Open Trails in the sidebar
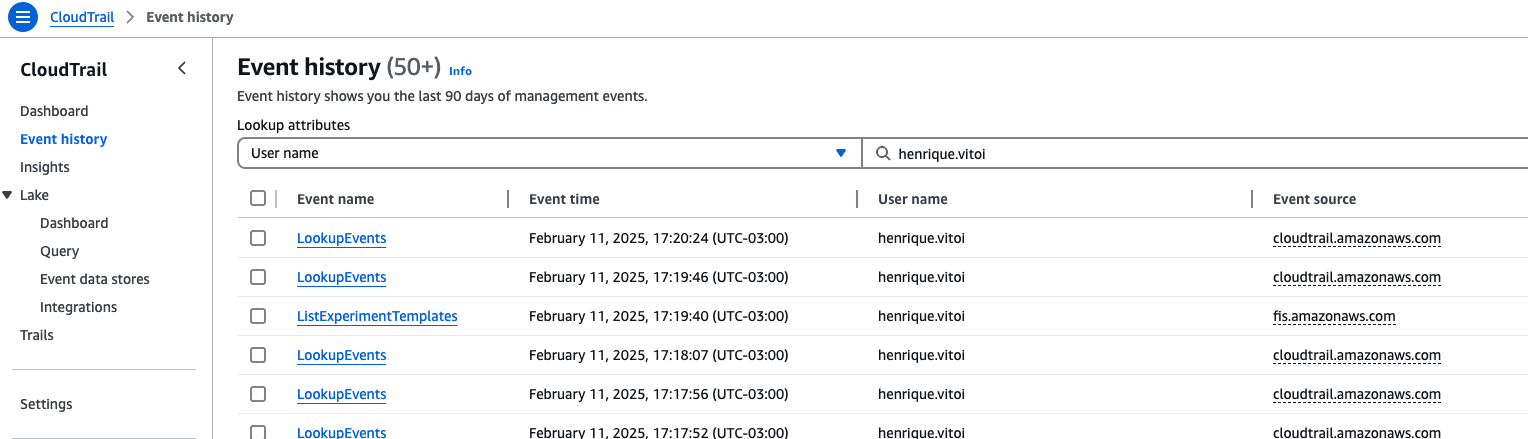 [37, 335]
